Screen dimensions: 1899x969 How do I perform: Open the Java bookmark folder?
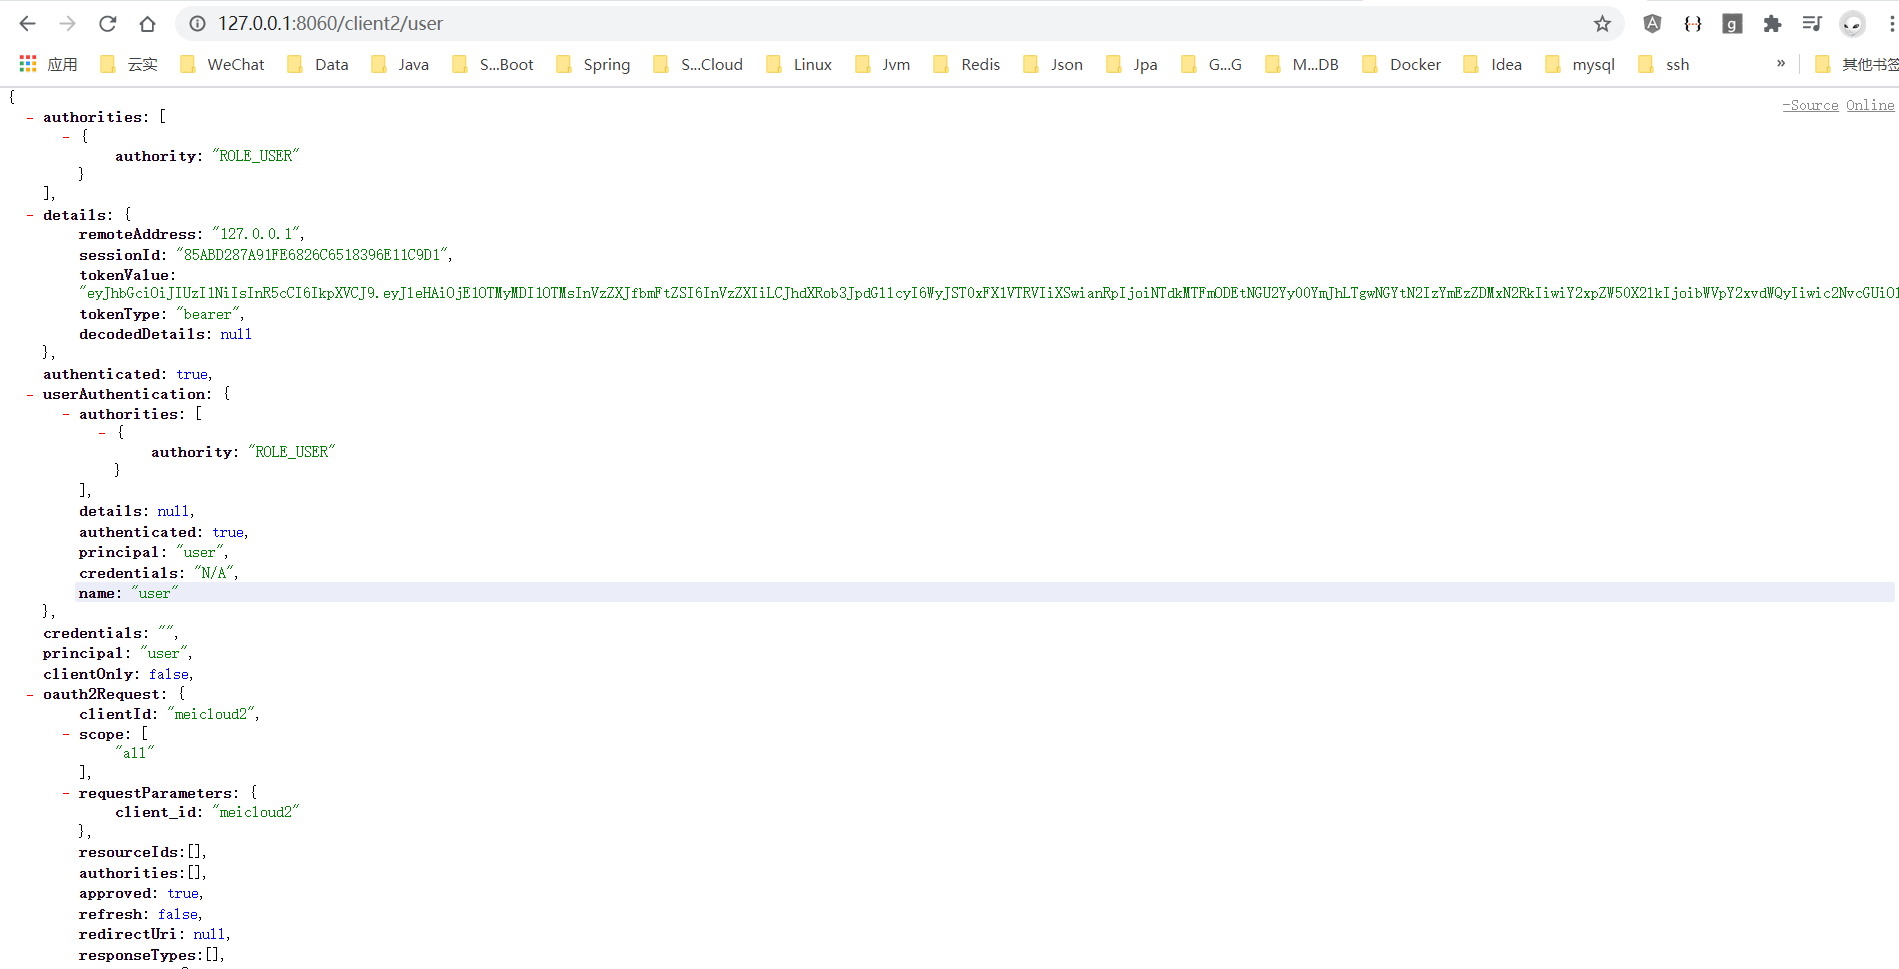(400, 64)
